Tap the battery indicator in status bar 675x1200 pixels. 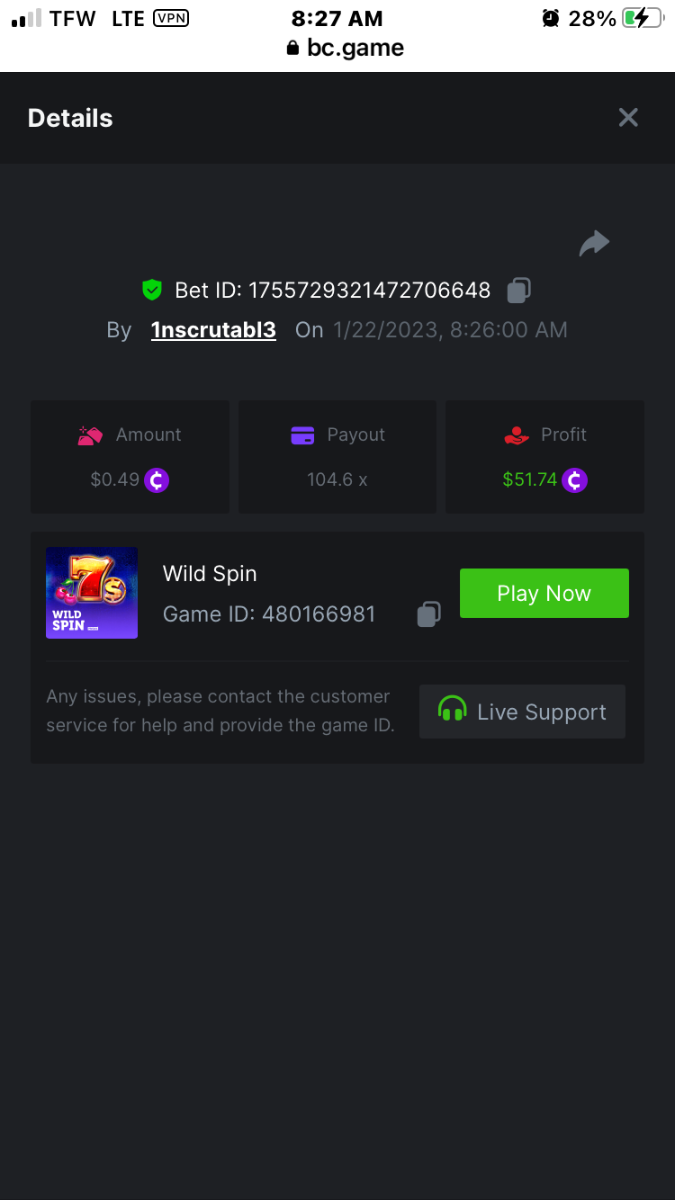point(640,18)
